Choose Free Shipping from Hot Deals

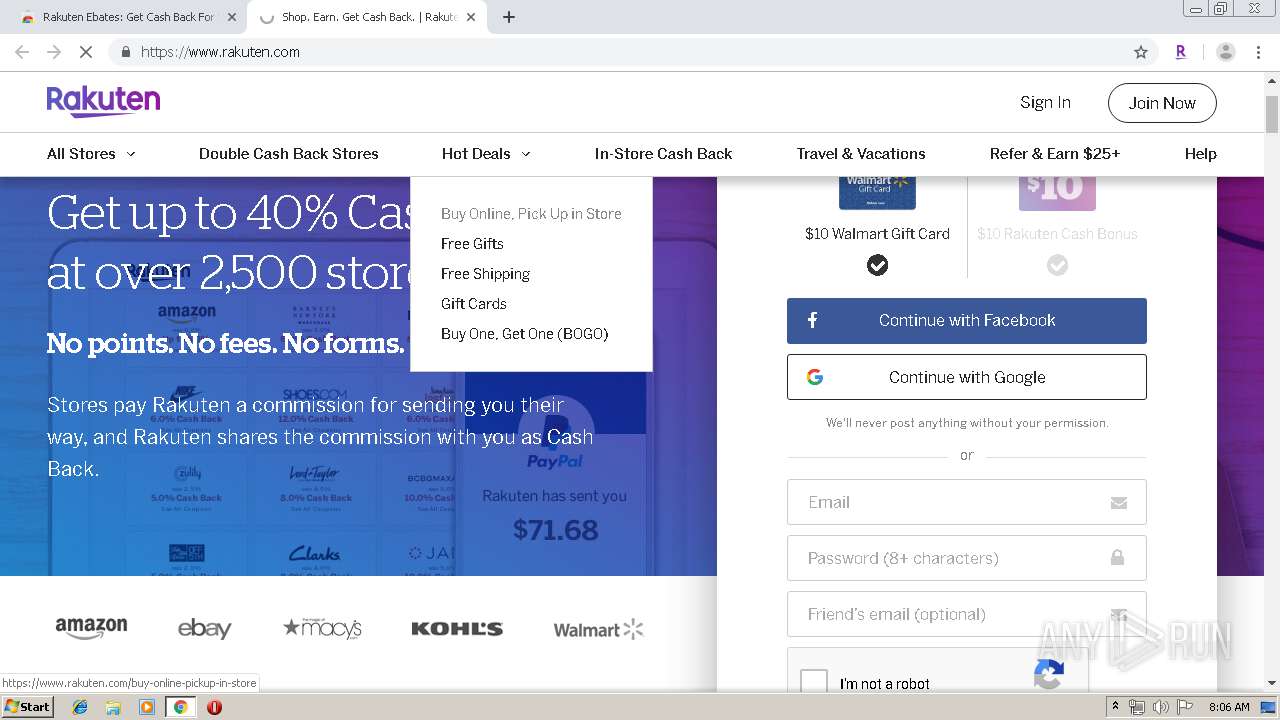click(x=485, y=274)
